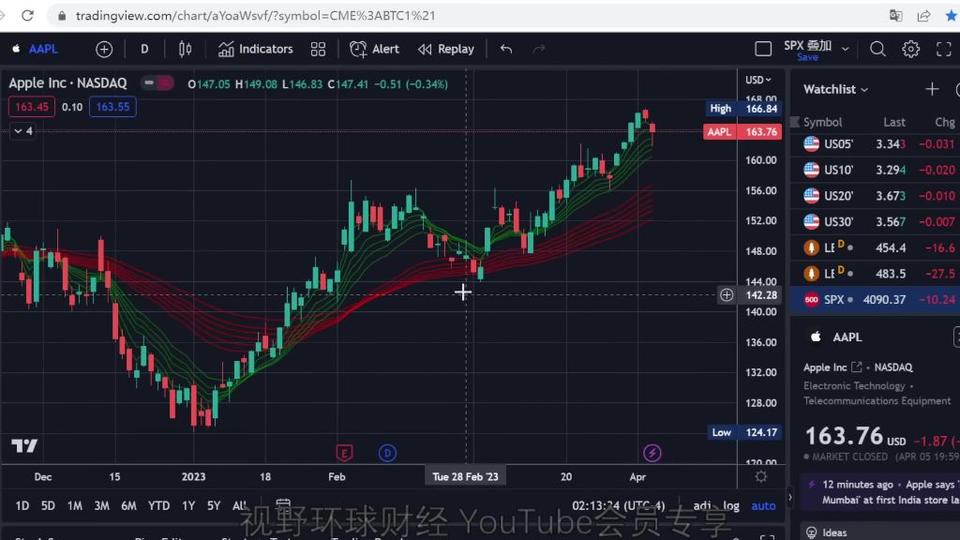Toggle adj price adjustment

702,506
